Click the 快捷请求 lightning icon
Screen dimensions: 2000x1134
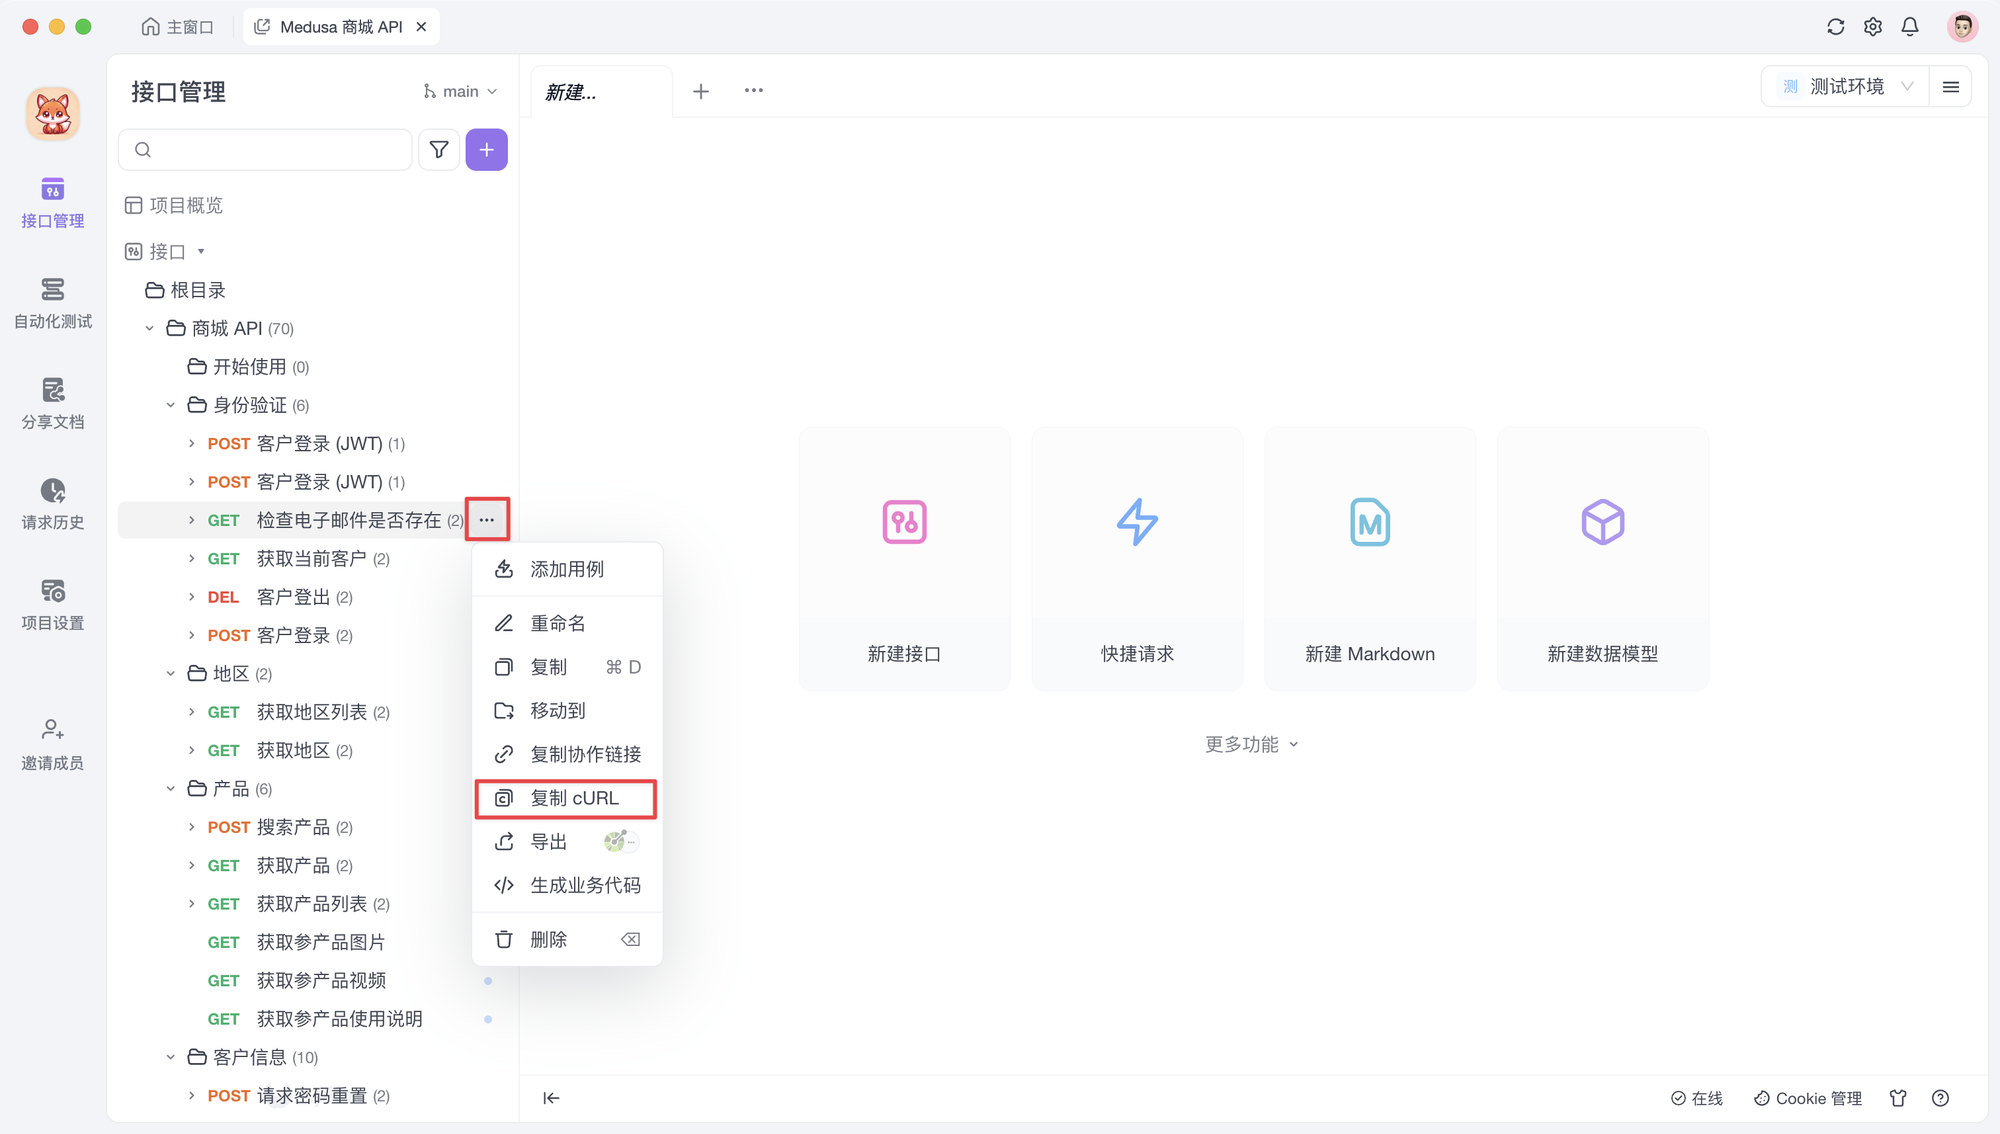coord(1137,522)
